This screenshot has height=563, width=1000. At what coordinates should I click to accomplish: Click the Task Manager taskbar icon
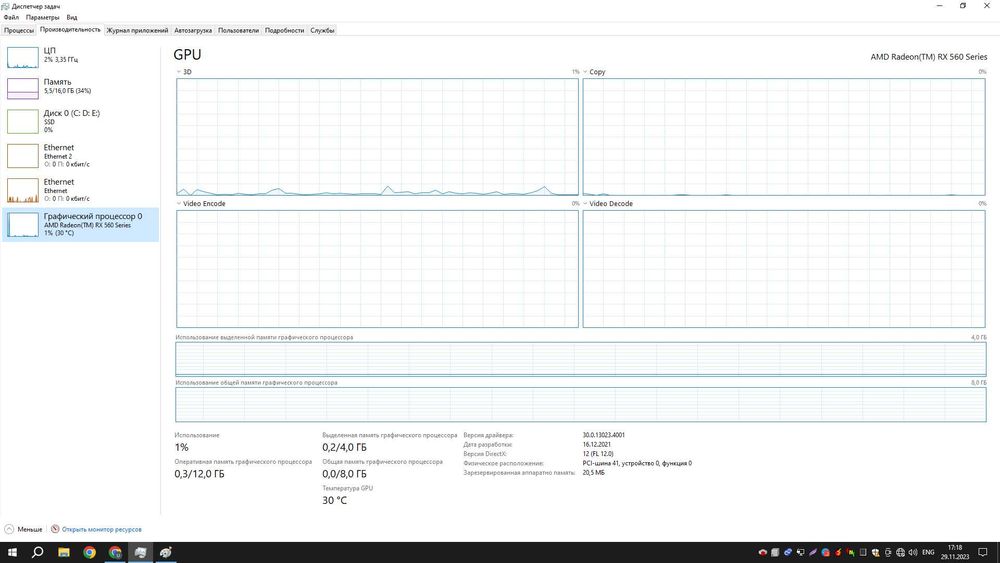tap(140, 552)
